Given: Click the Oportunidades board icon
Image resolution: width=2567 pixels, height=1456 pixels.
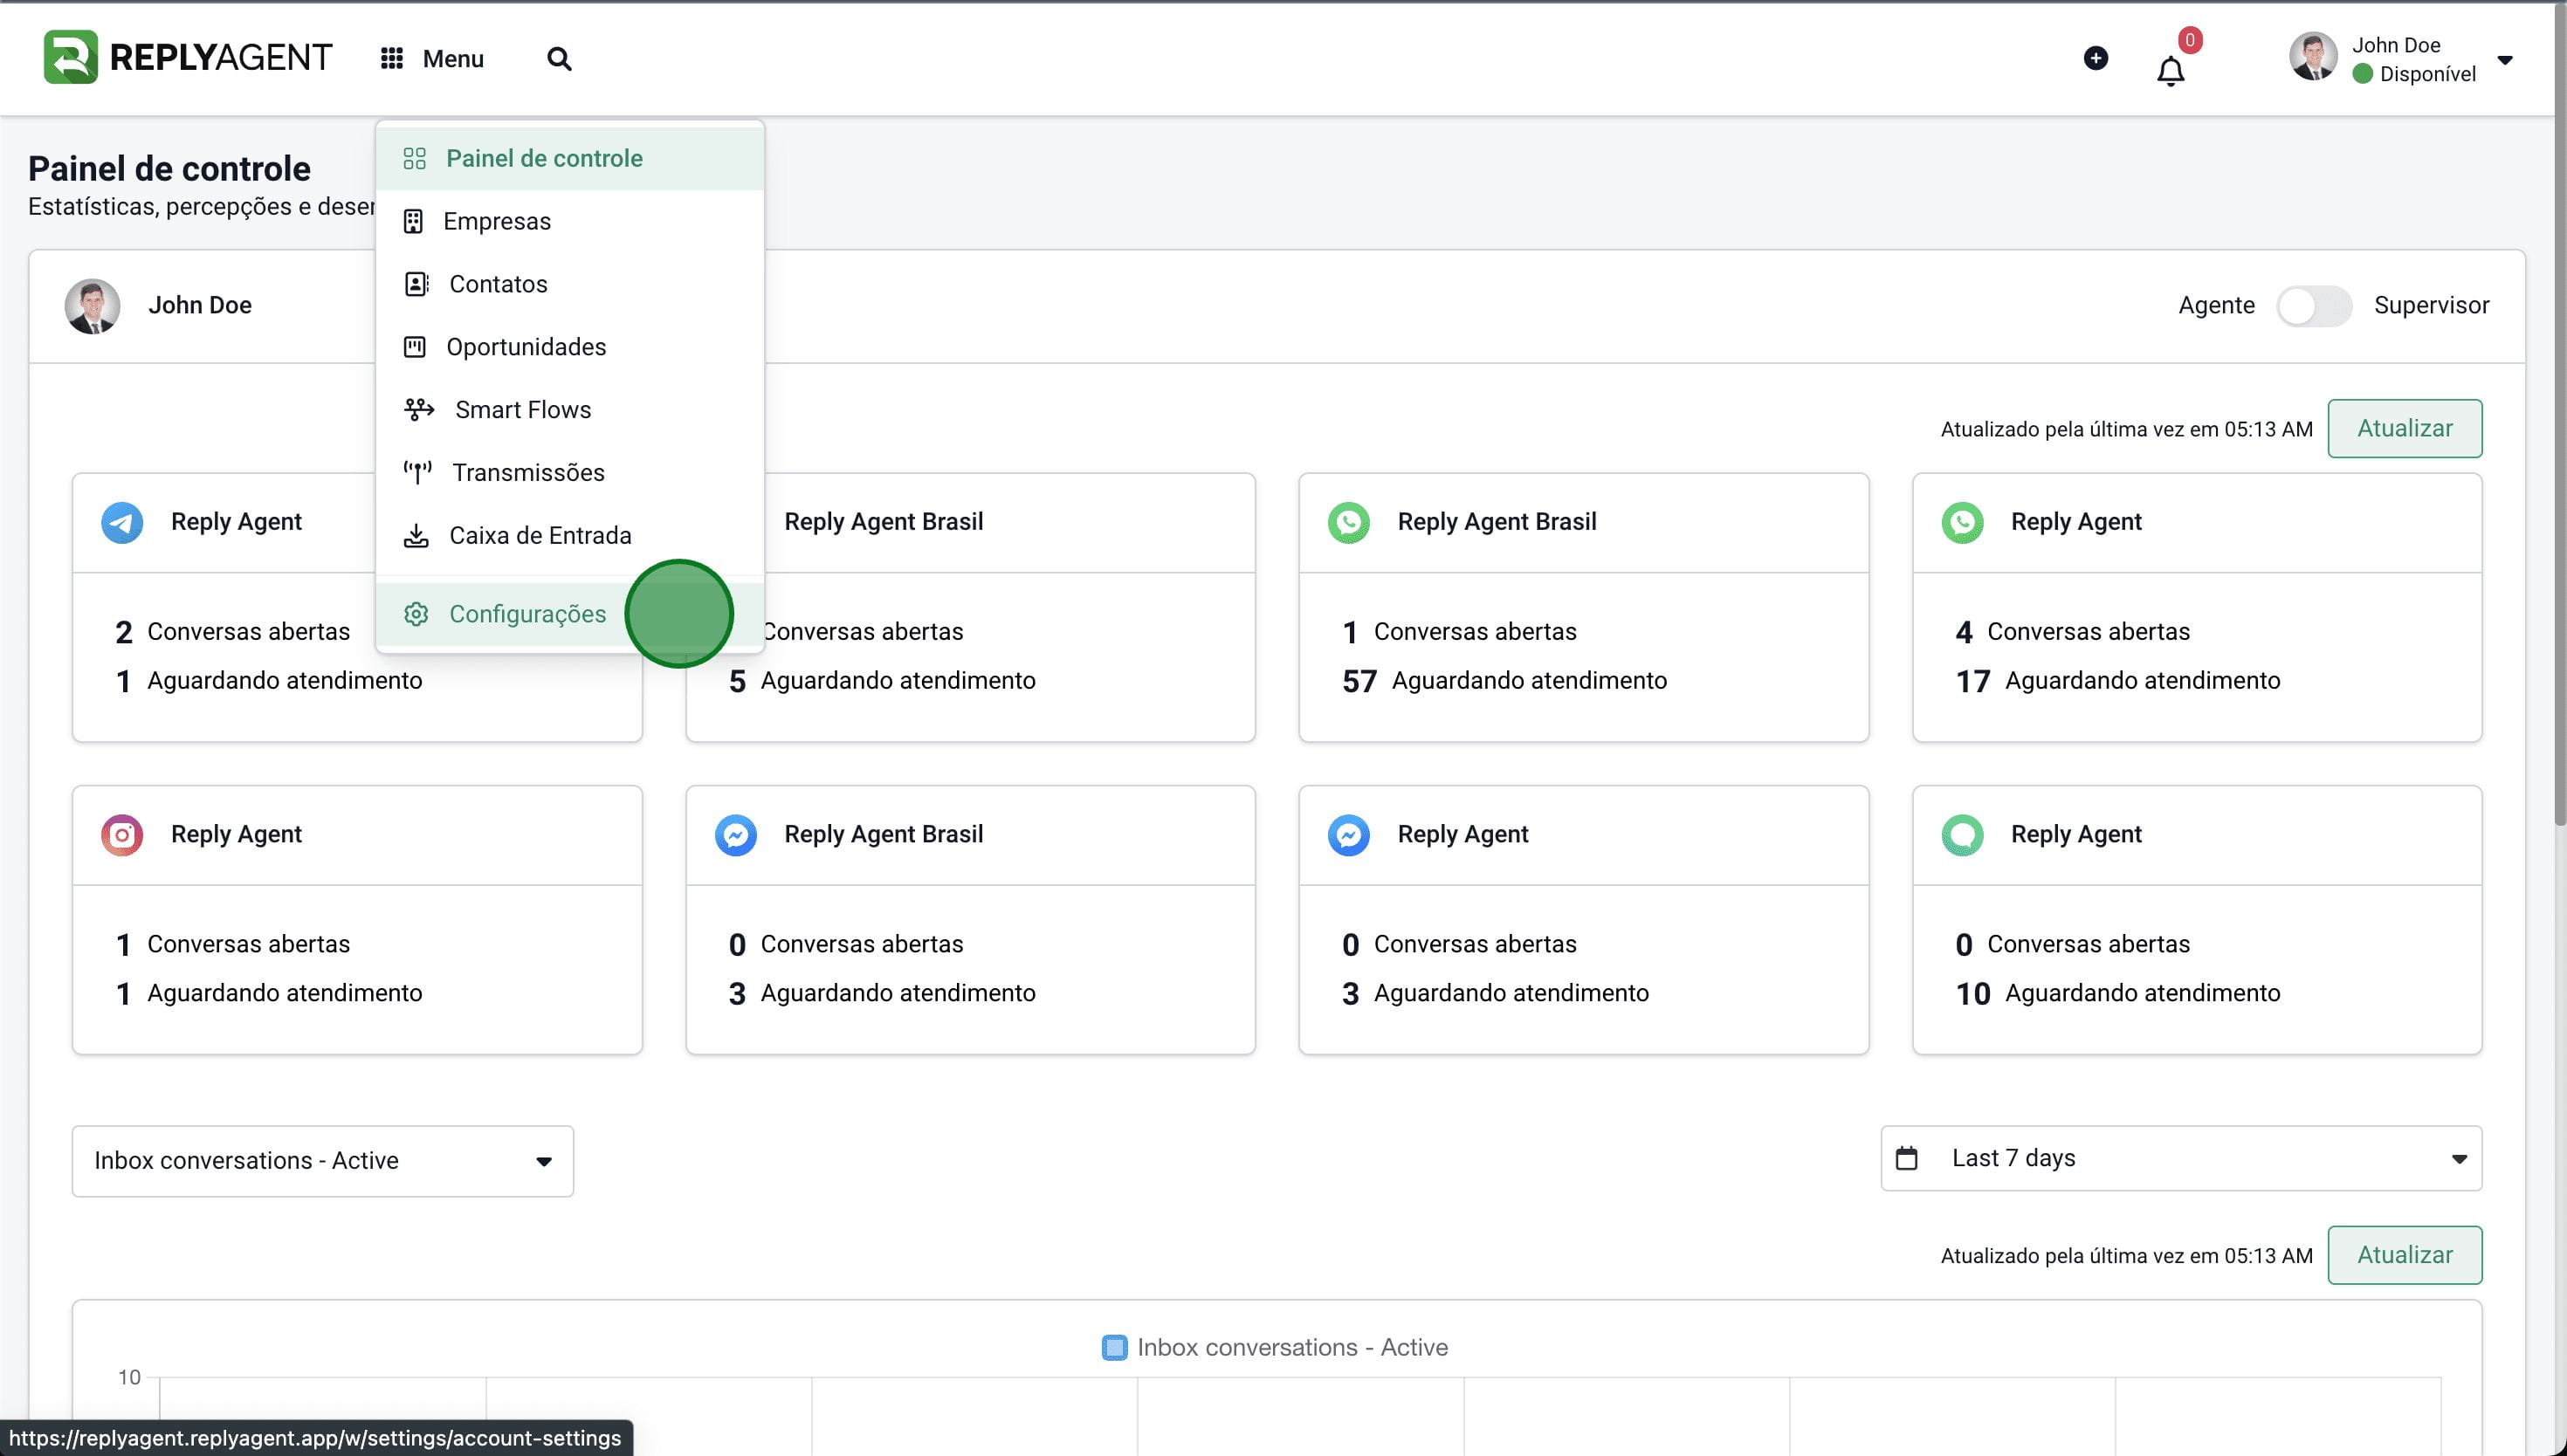Looking at the screenshot, I should point(414,347).
